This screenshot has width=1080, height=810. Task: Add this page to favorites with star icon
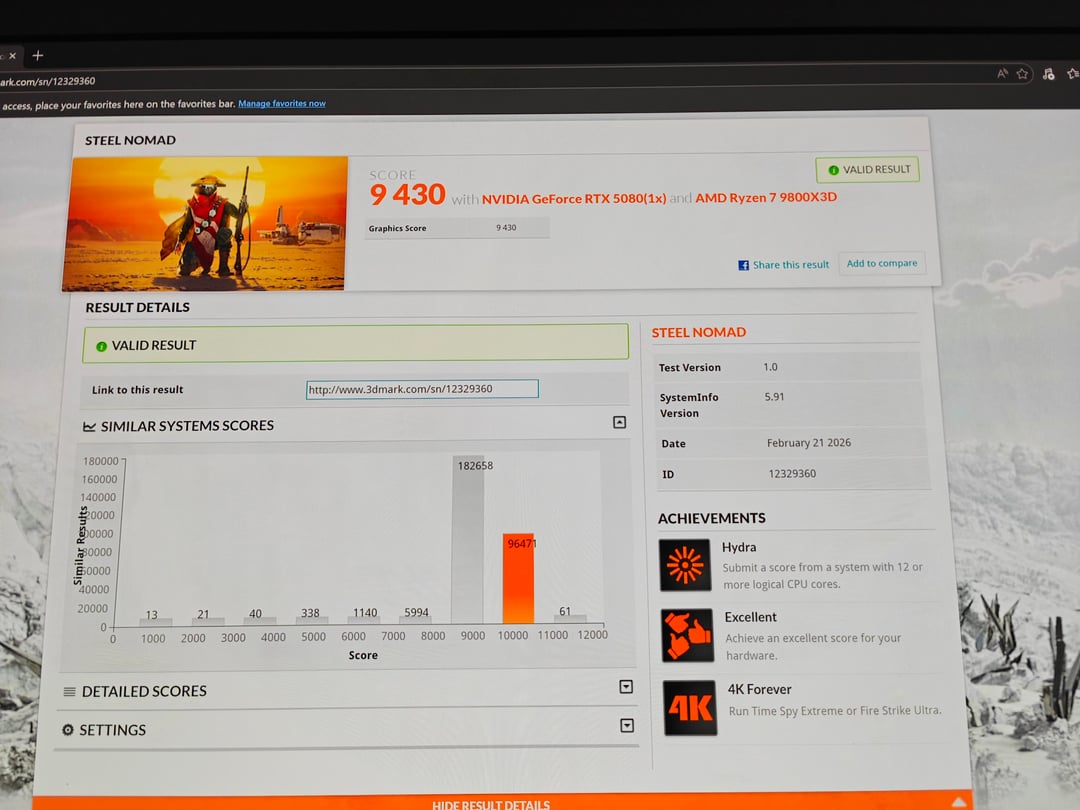click(1022, 74)
